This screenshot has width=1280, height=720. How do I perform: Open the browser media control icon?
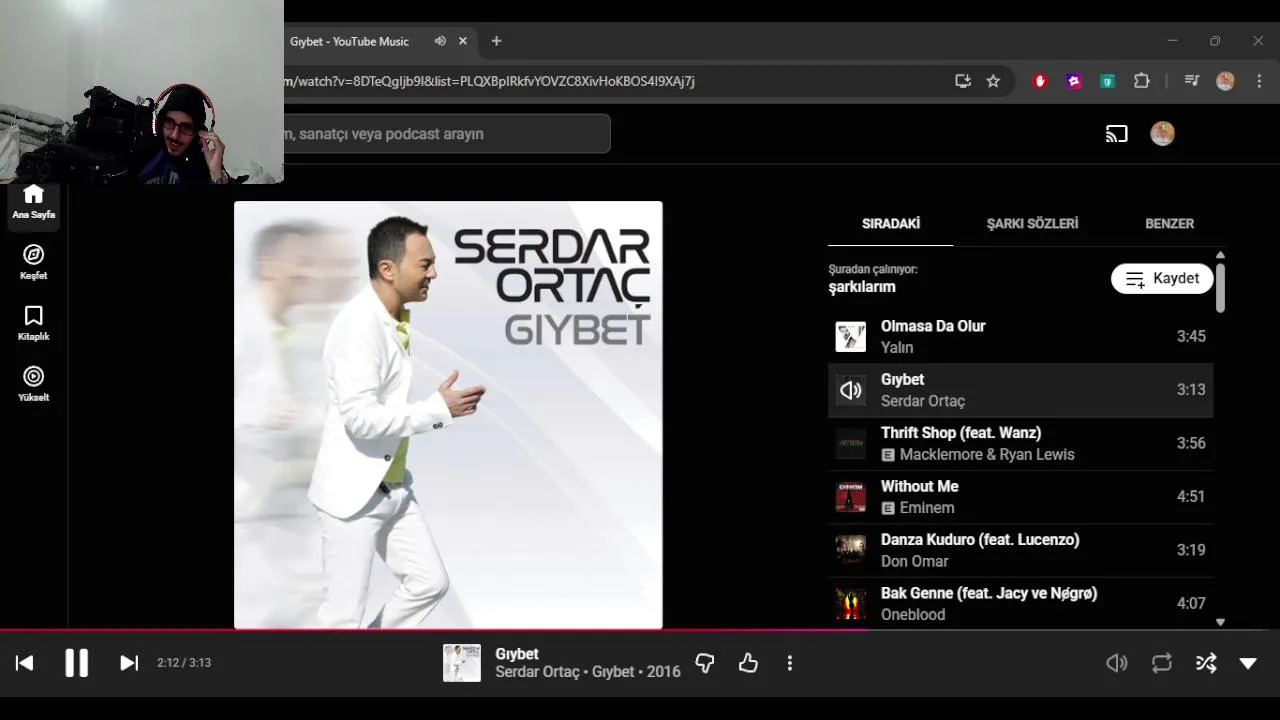click(x=1191, y=81)
